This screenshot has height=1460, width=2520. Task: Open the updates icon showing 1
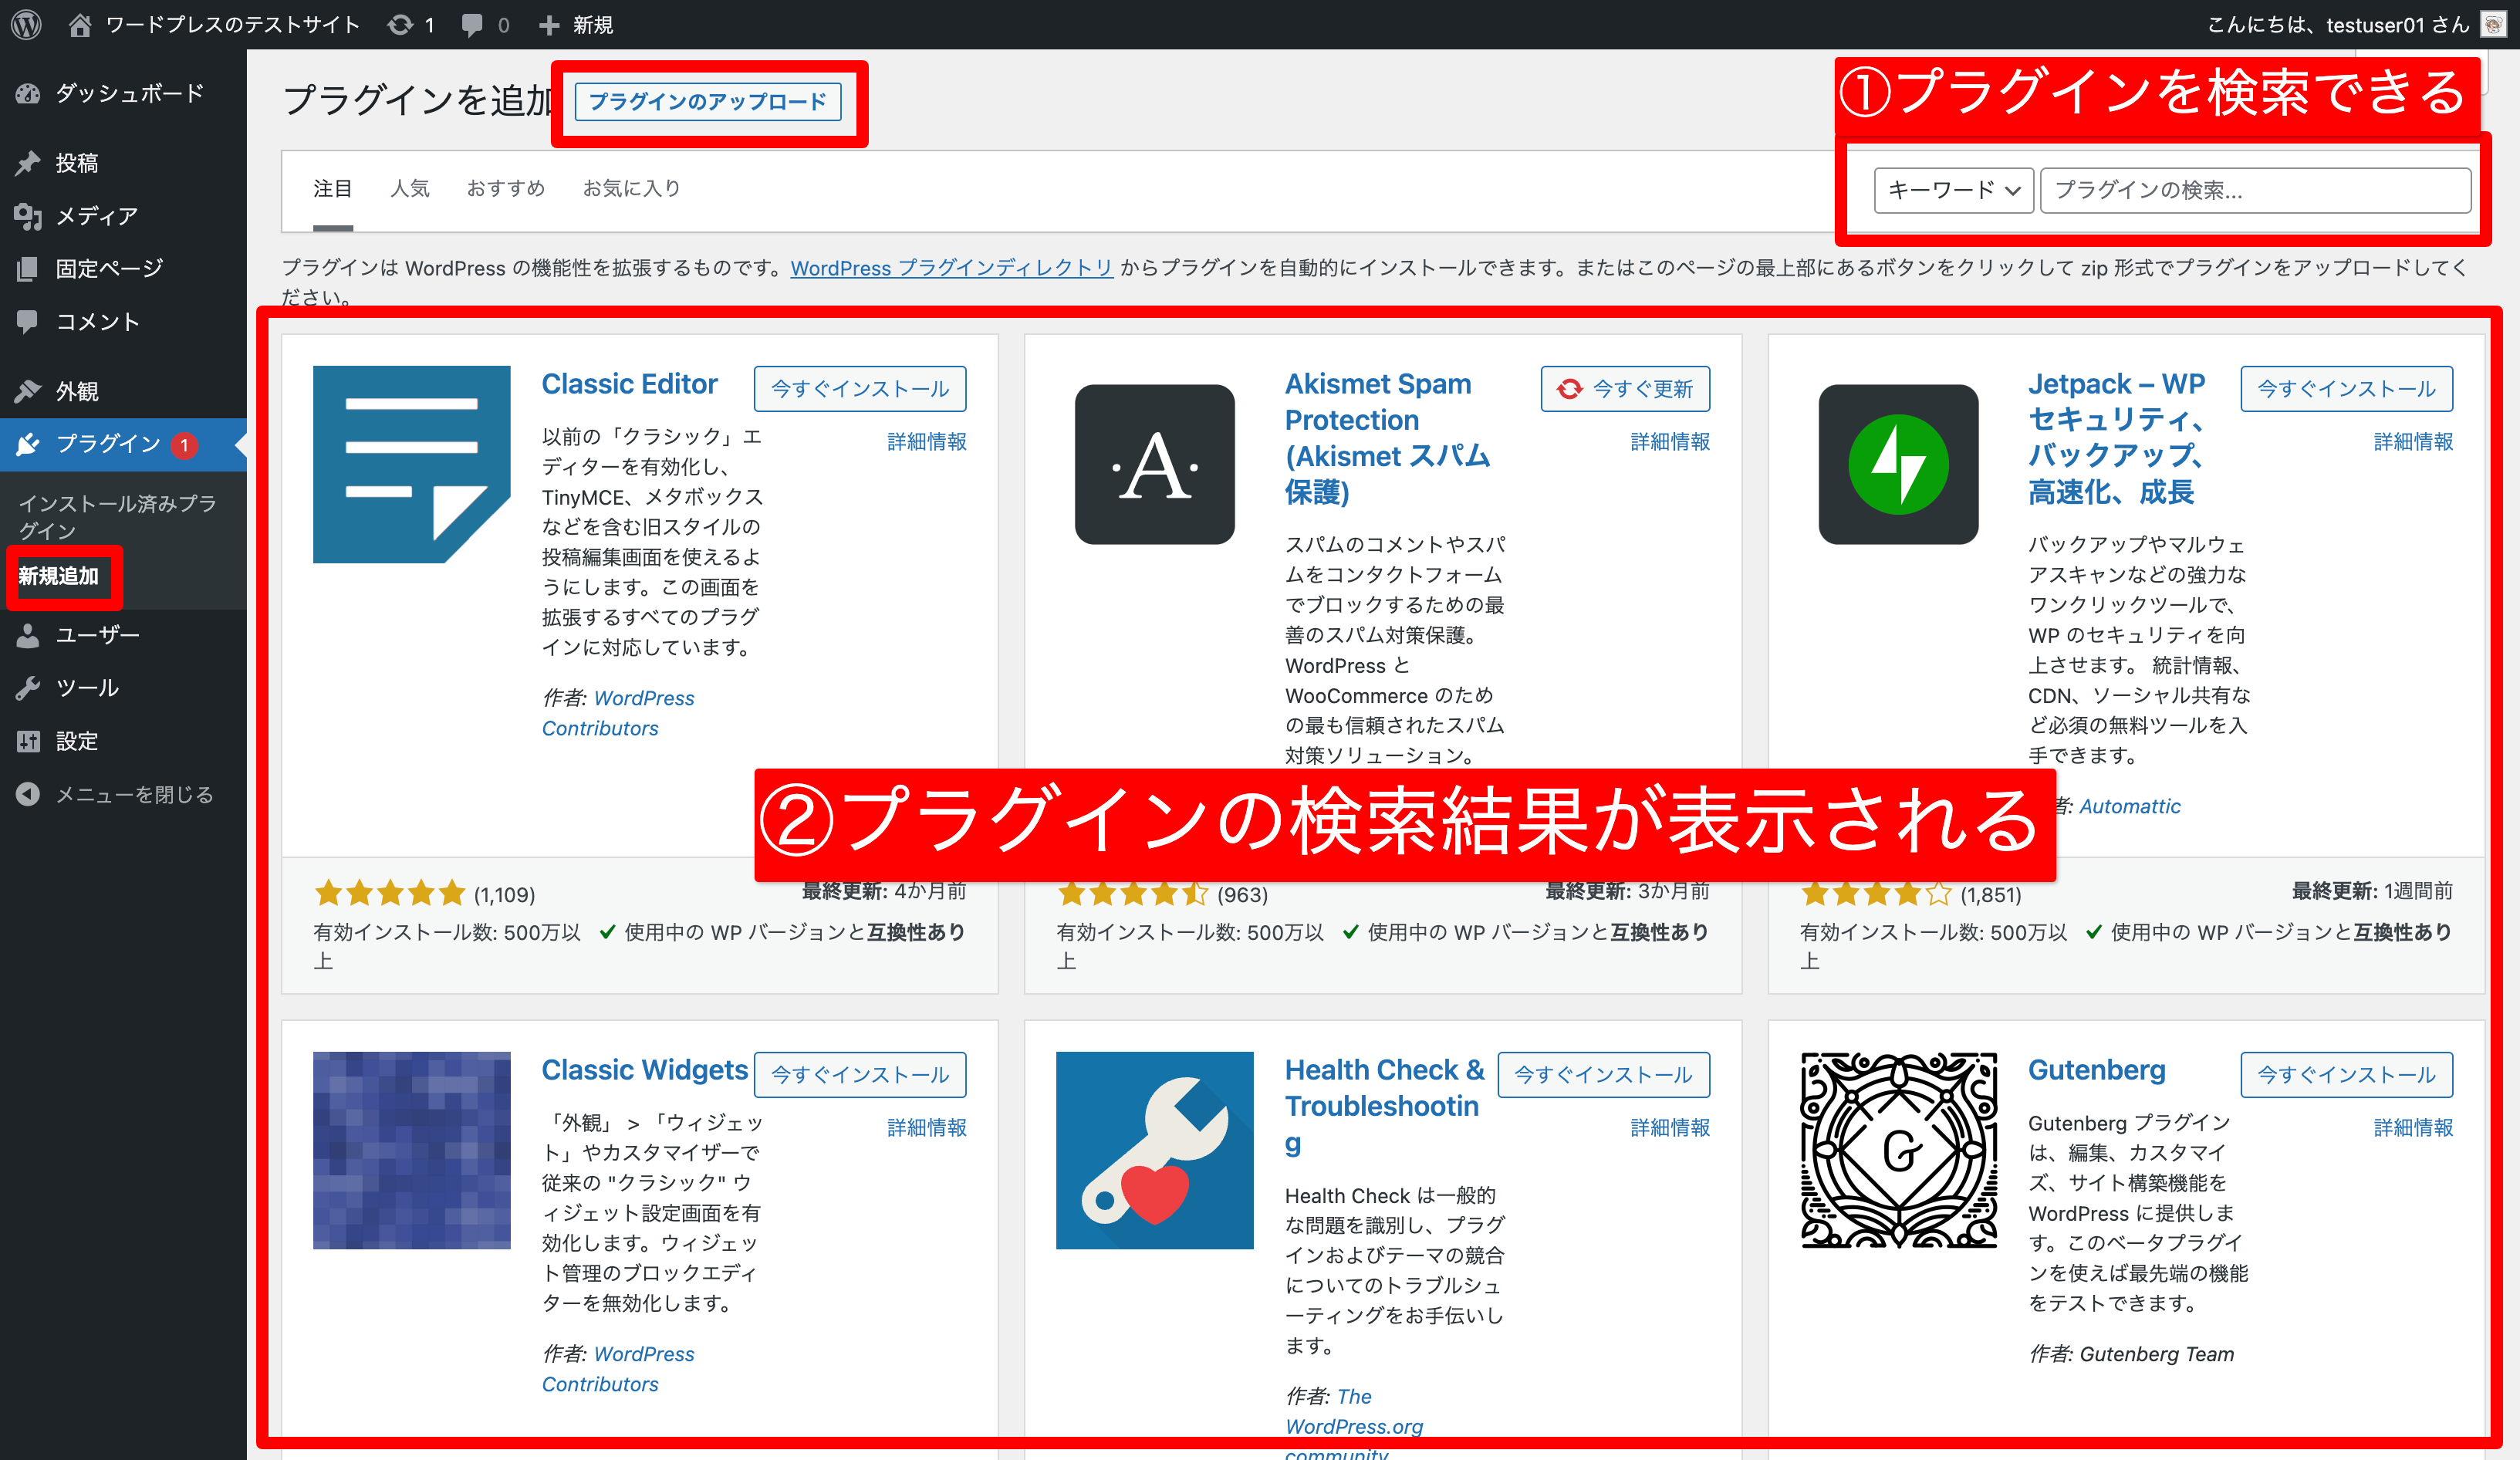click(400, 24)
